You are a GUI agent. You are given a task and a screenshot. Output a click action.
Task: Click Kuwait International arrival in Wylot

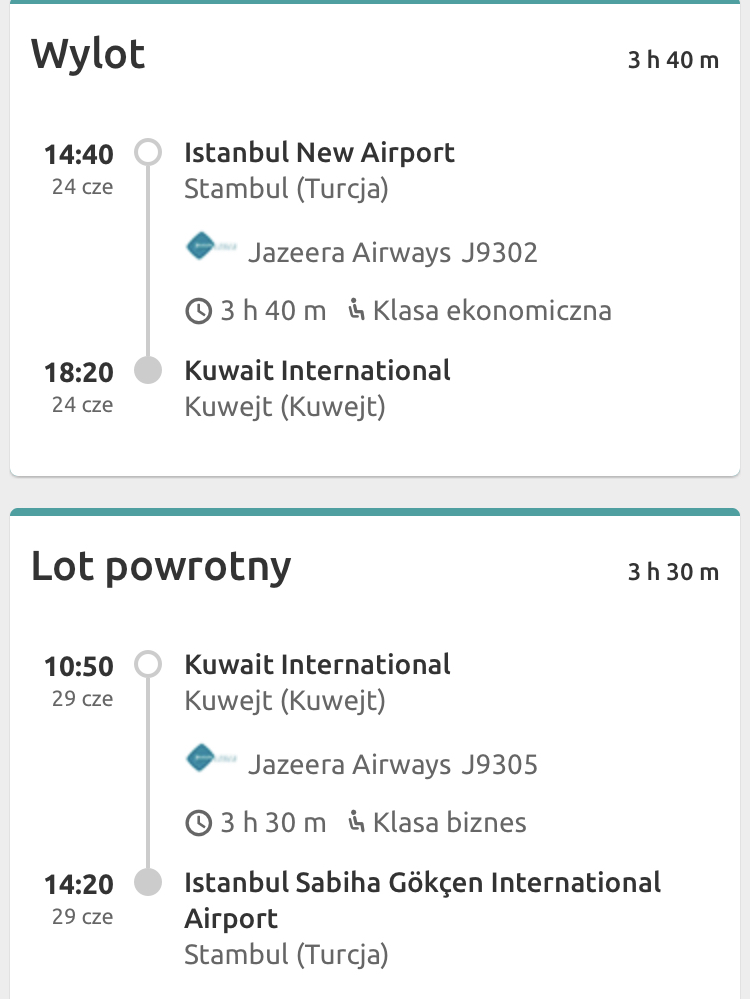point(317,371)
